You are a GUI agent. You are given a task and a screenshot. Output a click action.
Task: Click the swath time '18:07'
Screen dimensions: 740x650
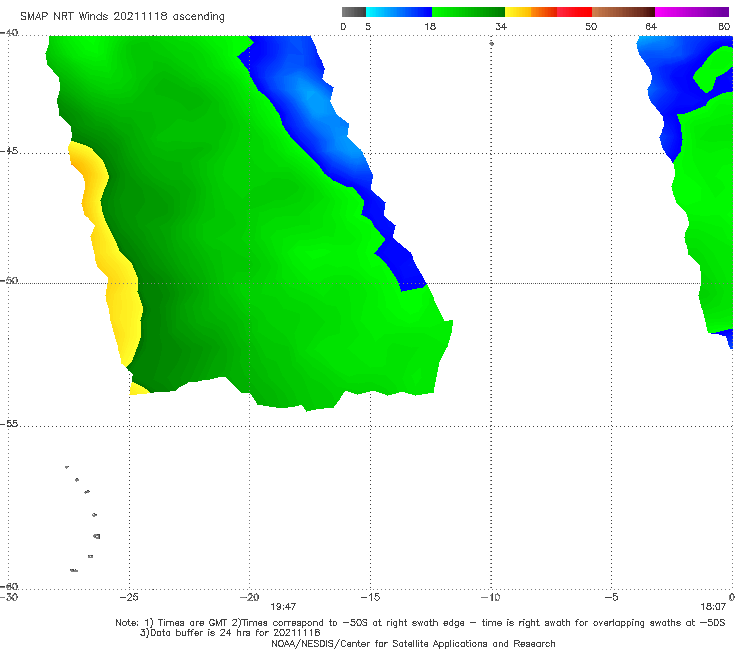[713, 607]
